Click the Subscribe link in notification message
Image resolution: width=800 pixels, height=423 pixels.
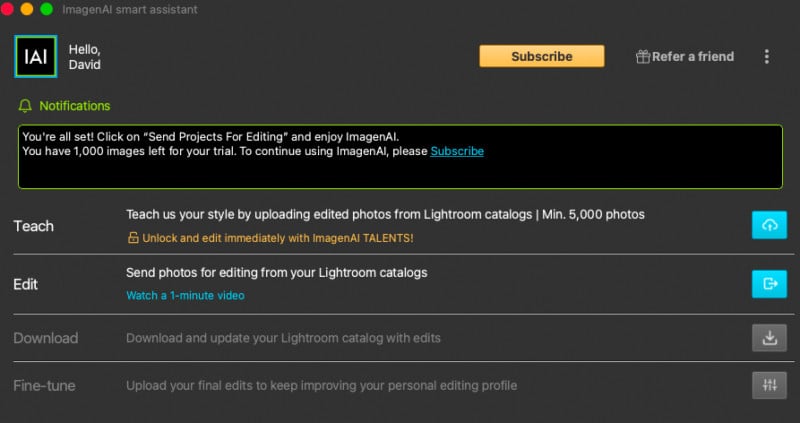click(x=457, y=151)
